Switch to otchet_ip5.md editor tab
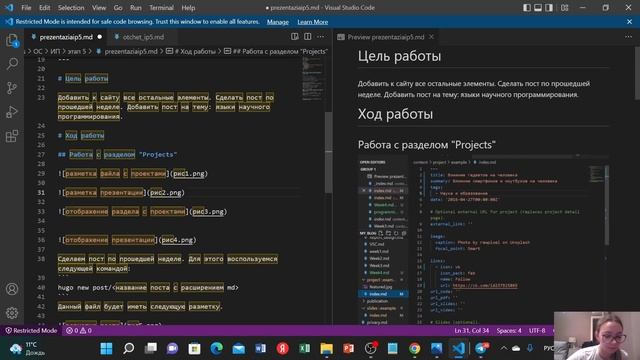Image resolution: width=640 pixels, height=360 pixels. [143, 37]
